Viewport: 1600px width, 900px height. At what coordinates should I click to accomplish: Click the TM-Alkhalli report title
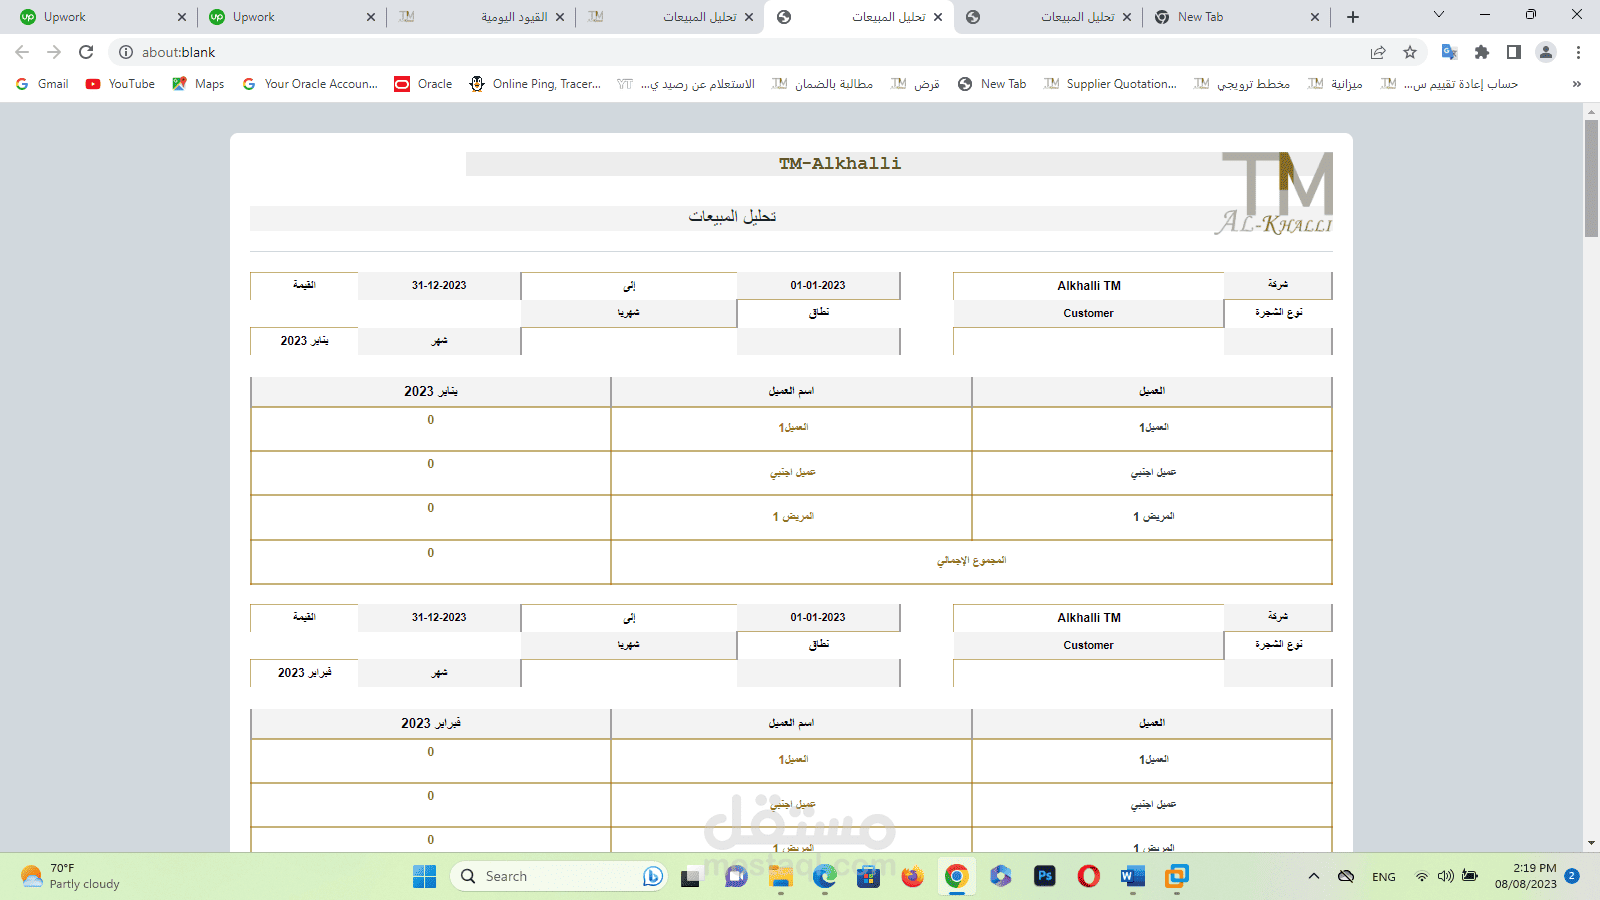point(840,164)
